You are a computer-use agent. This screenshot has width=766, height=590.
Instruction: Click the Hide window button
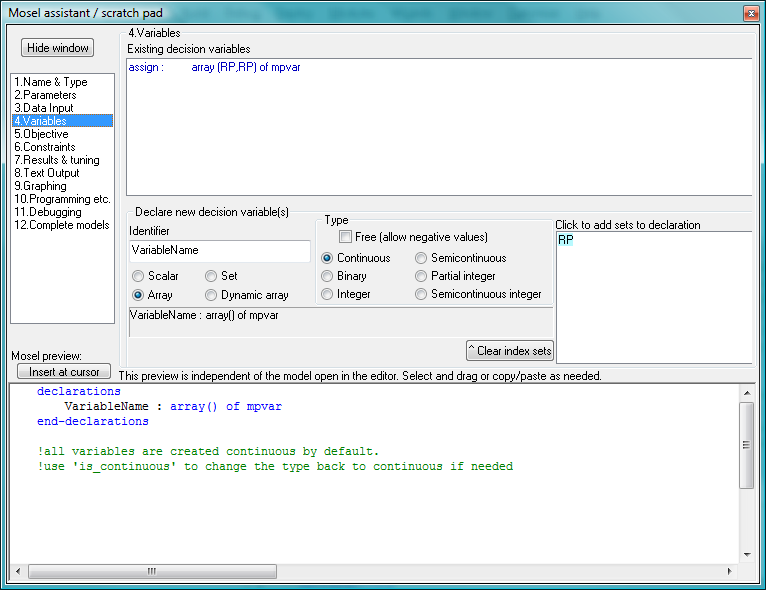[x=58, y=48]
